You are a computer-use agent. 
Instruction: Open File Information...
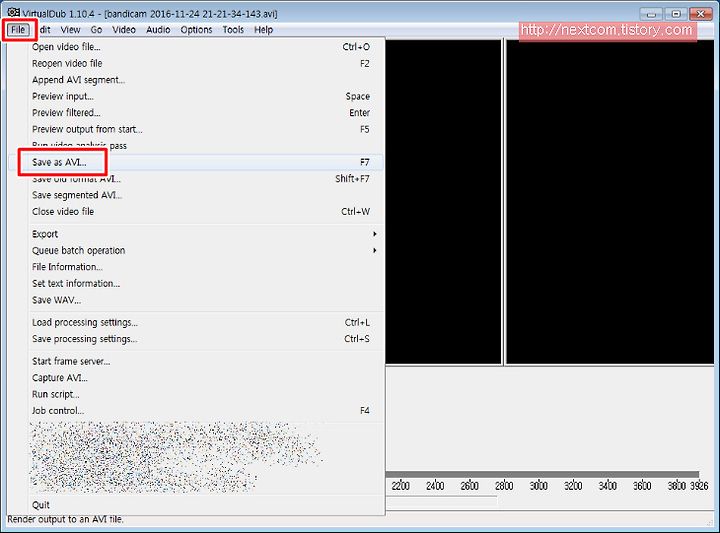click(196, 267)
